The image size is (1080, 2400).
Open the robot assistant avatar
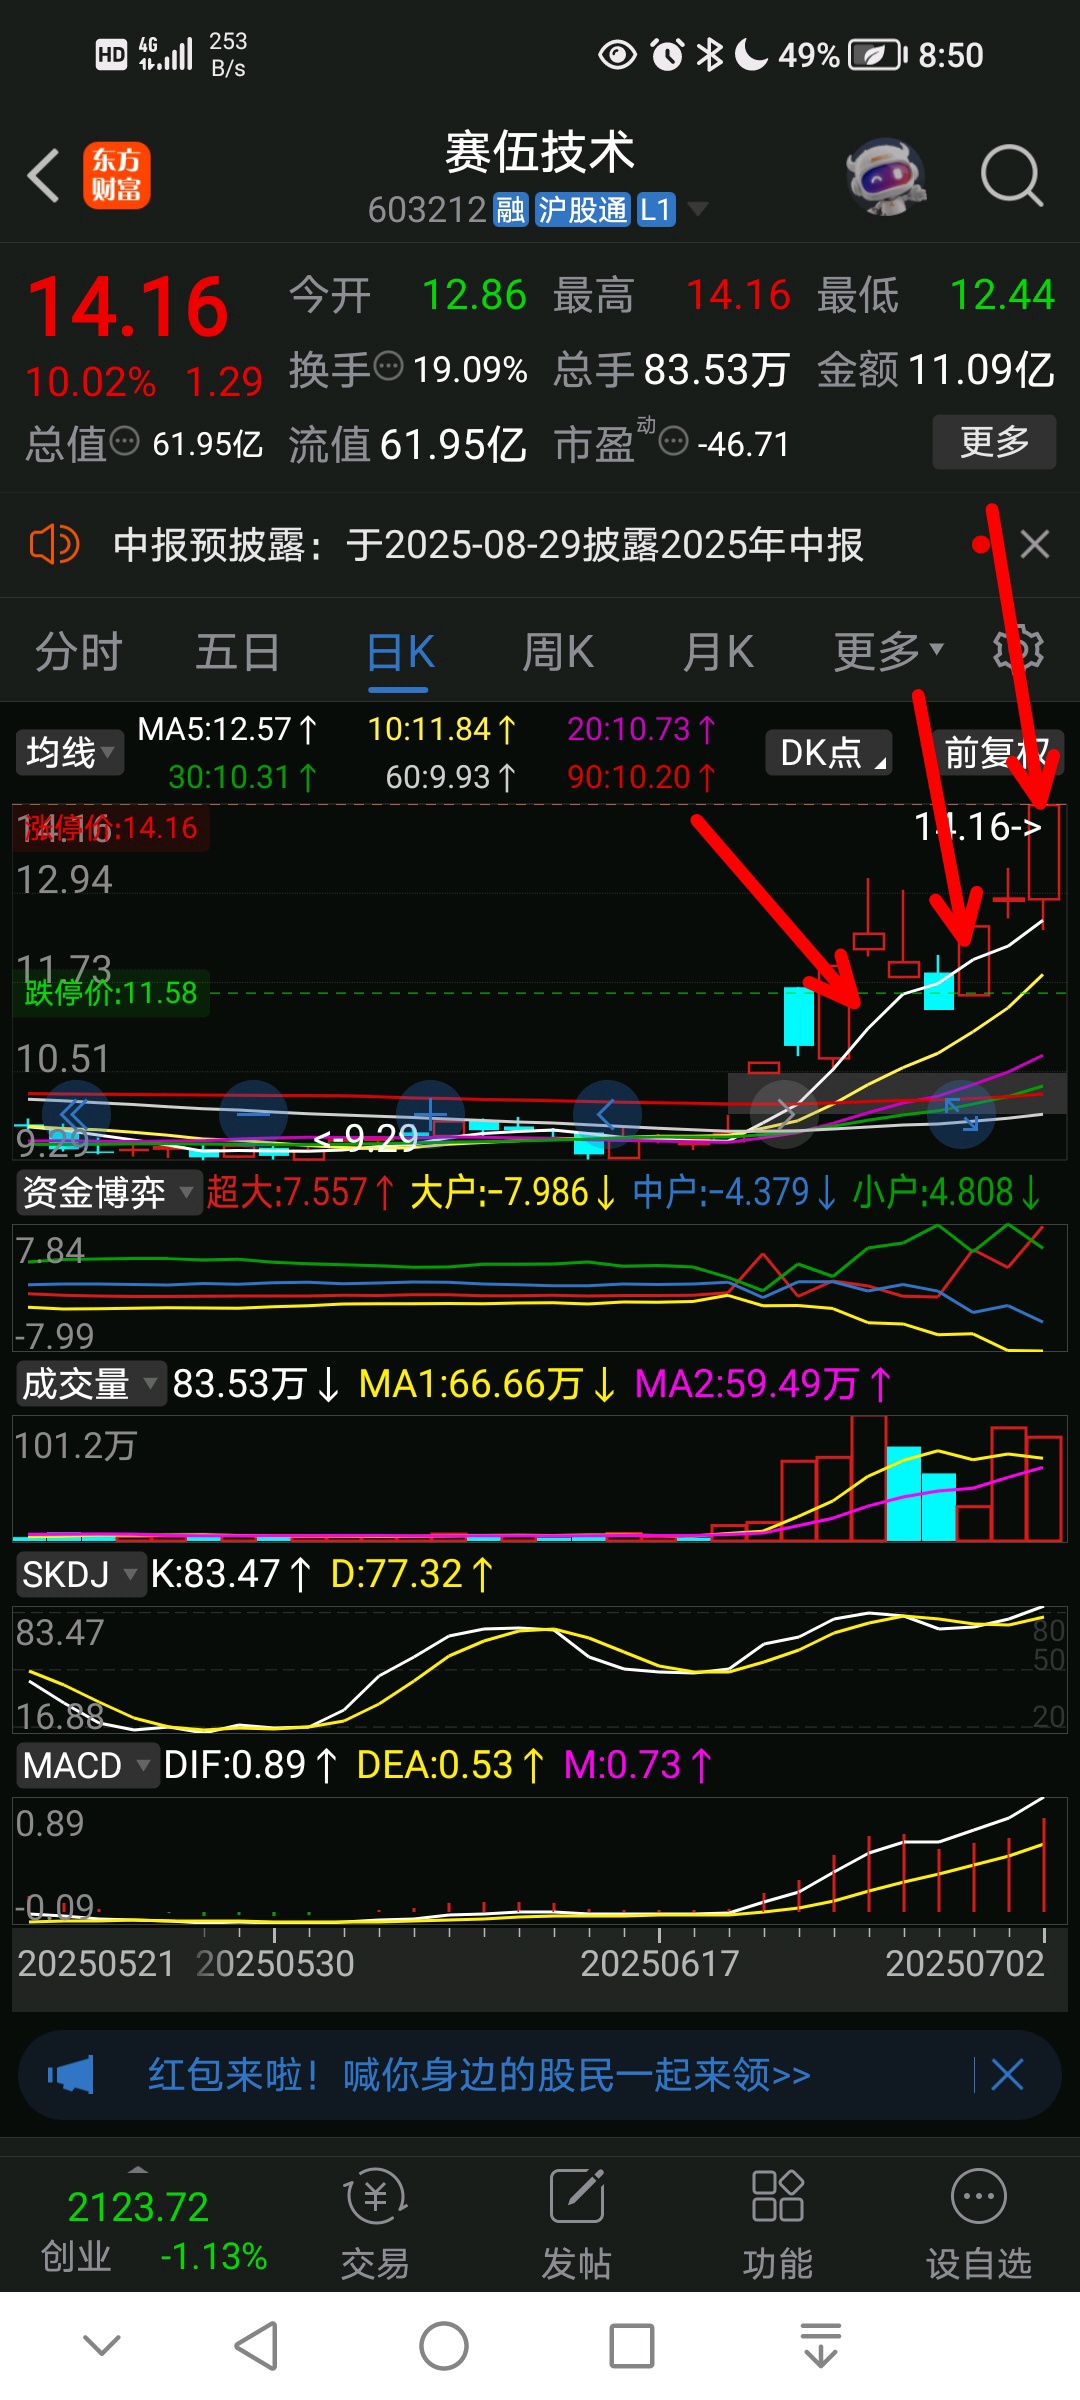pos(886,177)
